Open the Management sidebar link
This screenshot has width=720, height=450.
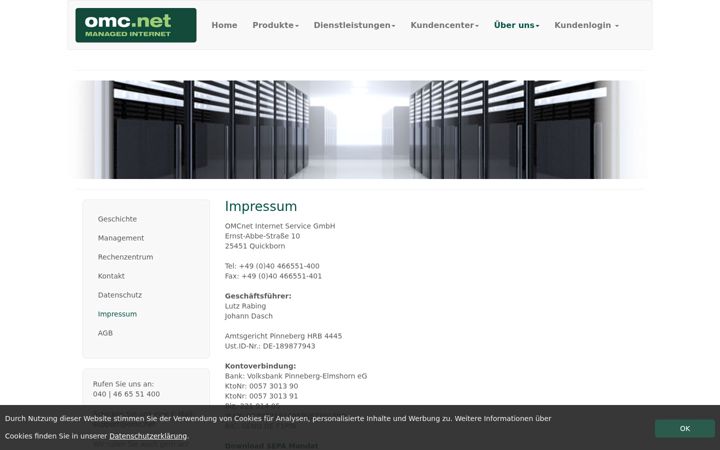point(121,238)
